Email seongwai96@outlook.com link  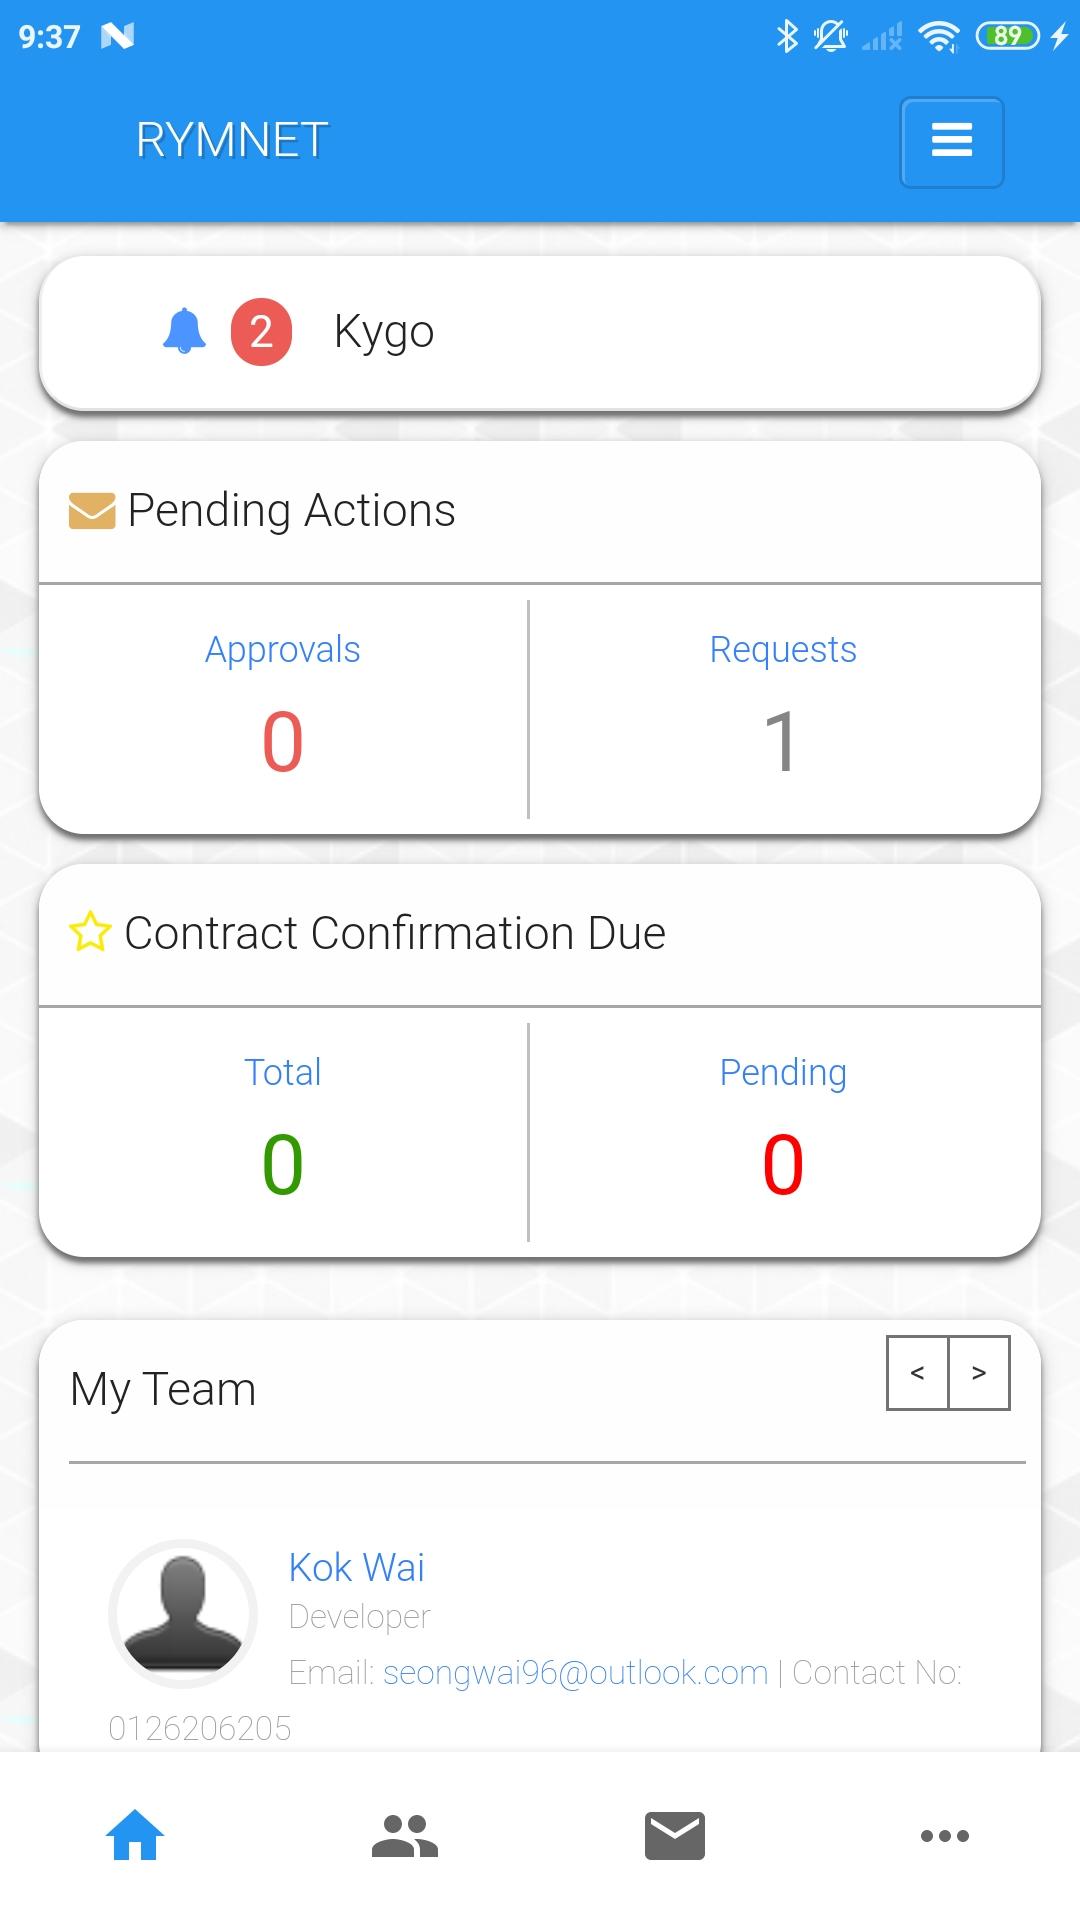[x=575, y=1673]
